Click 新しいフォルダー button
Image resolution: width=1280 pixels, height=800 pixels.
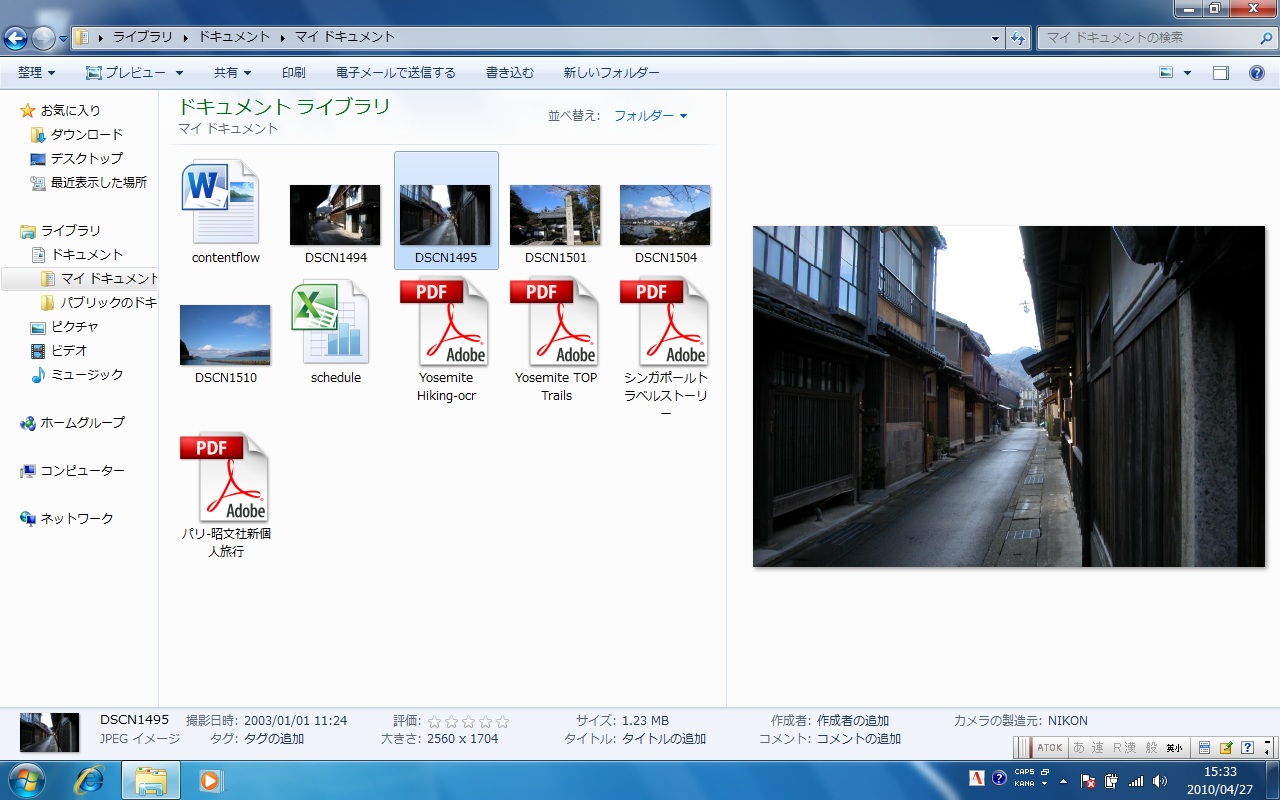(x=611, y=73)
